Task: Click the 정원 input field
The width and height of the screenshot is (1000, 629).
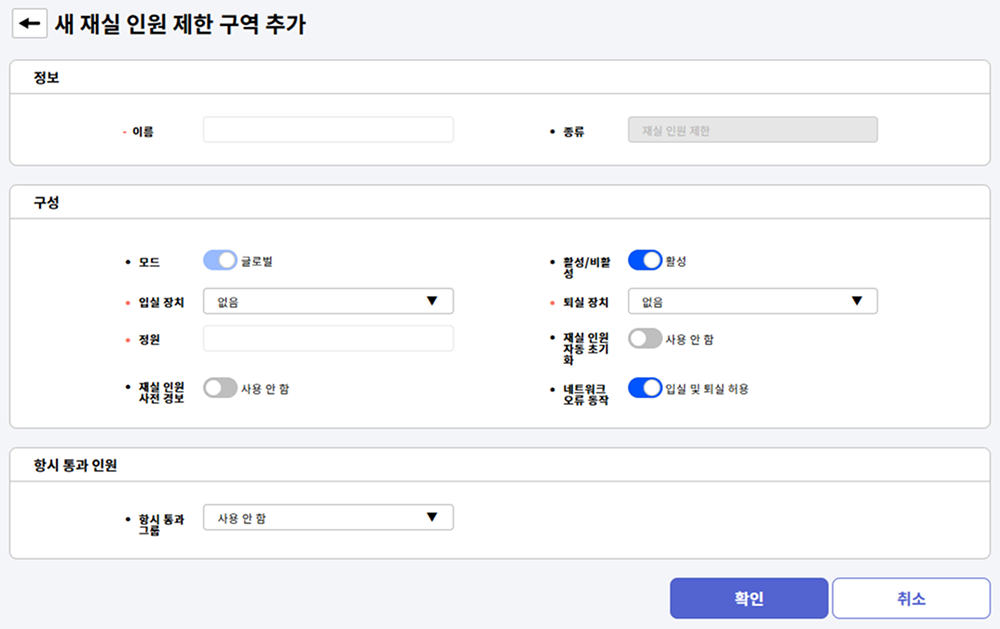Action: click(328, 339)
